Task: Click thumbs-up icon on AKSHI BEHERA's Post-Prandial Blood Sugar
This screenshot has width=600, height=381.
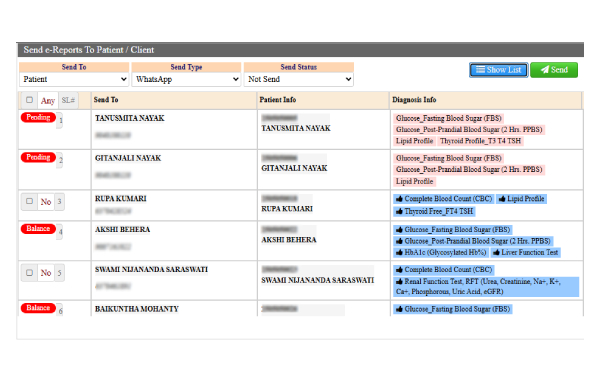Action: click(399, 241)
